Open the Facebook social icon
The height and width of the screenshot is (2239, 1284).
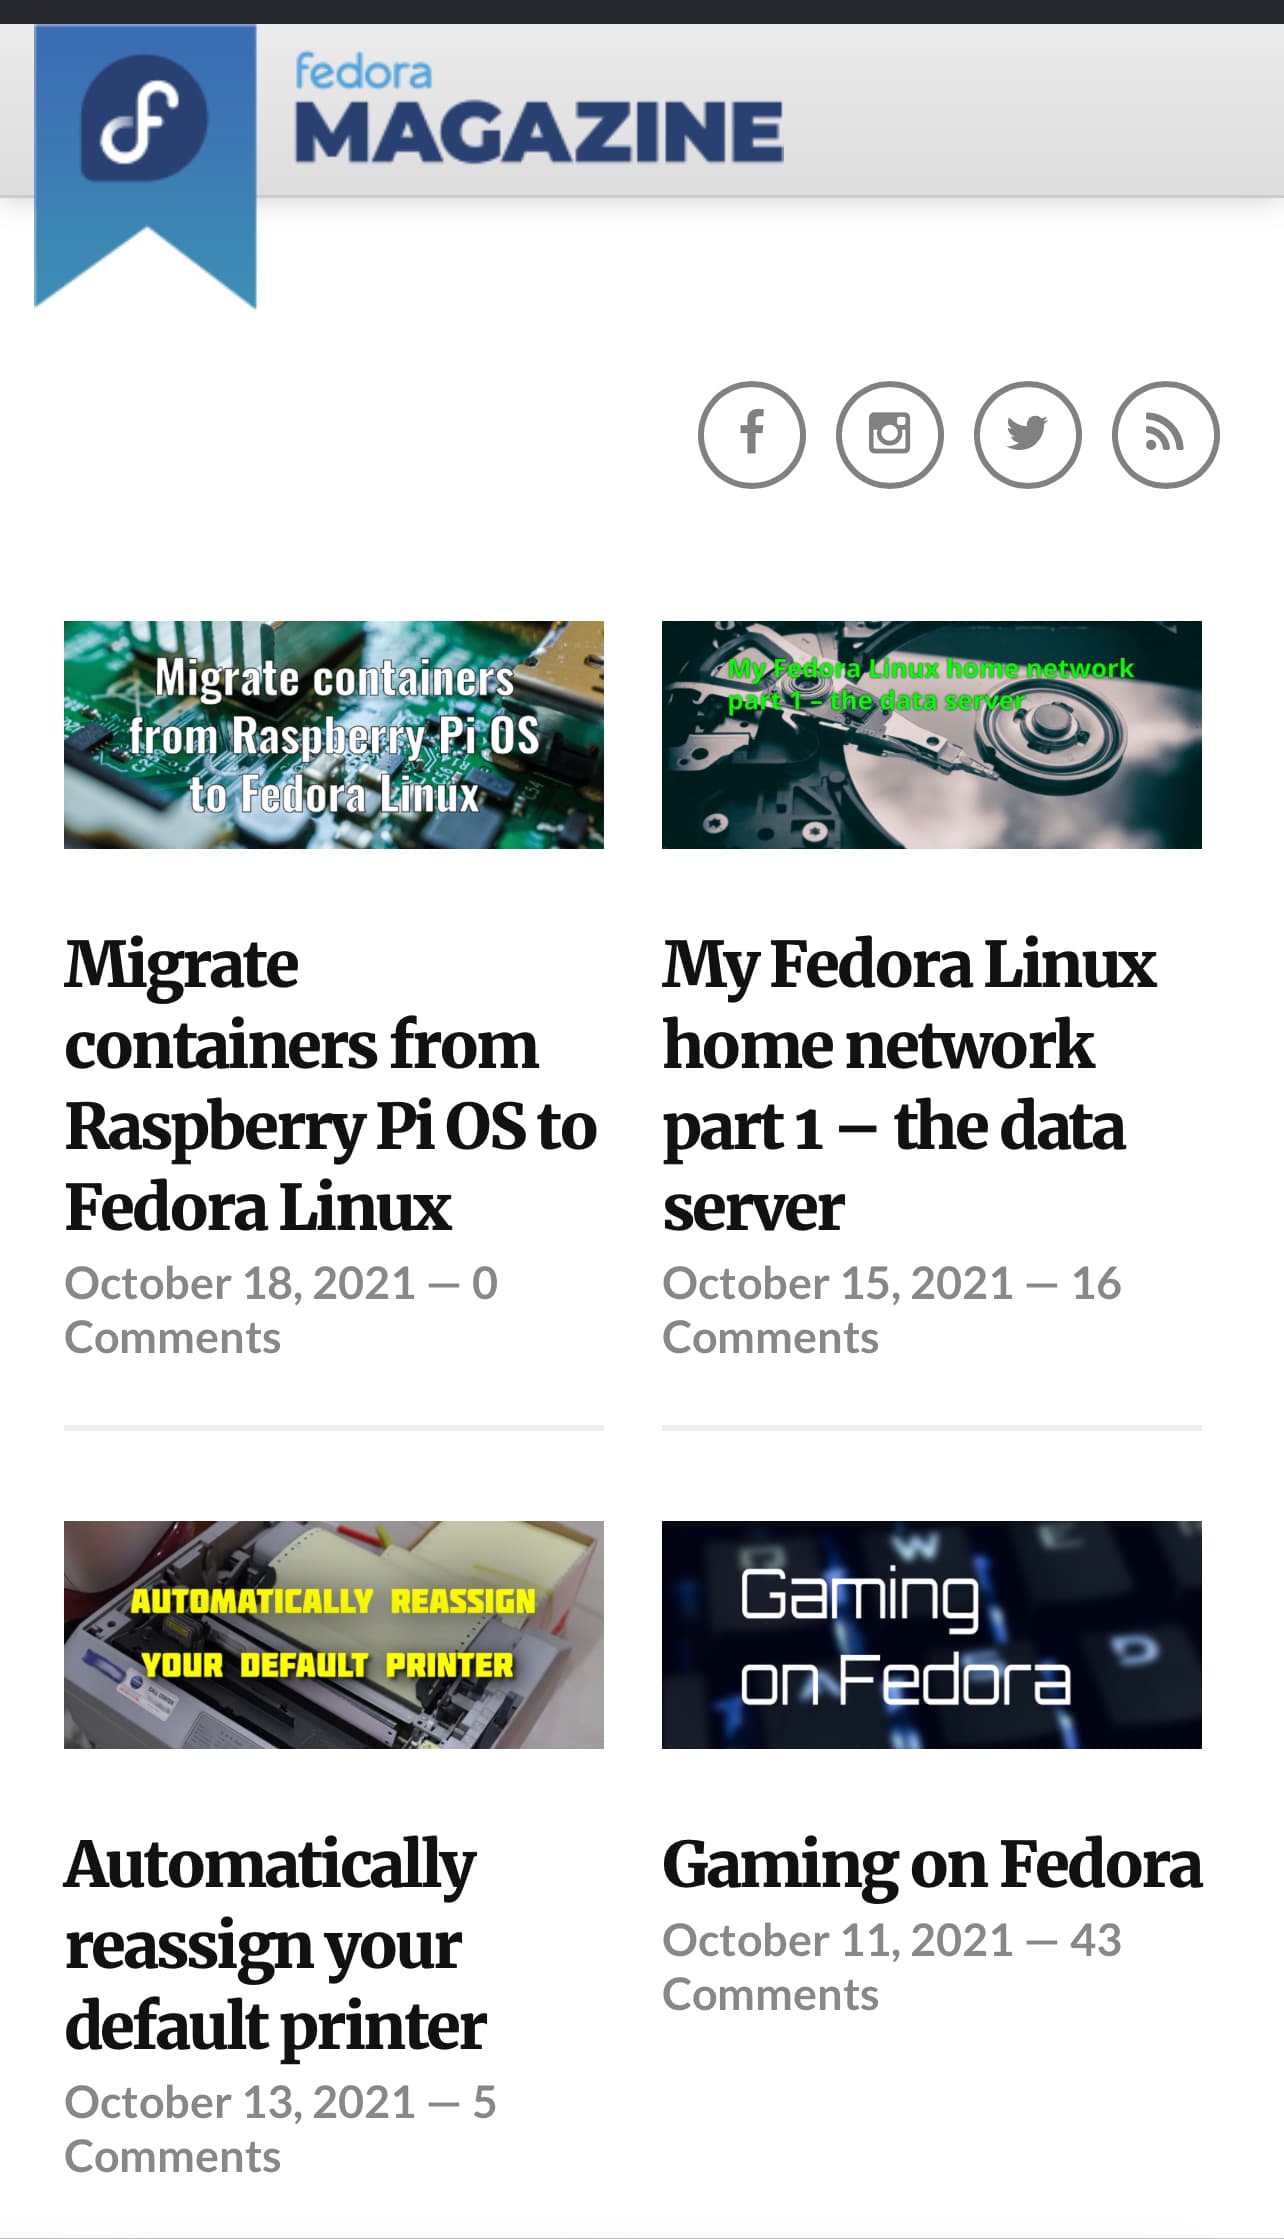click(x=751, y=435)
